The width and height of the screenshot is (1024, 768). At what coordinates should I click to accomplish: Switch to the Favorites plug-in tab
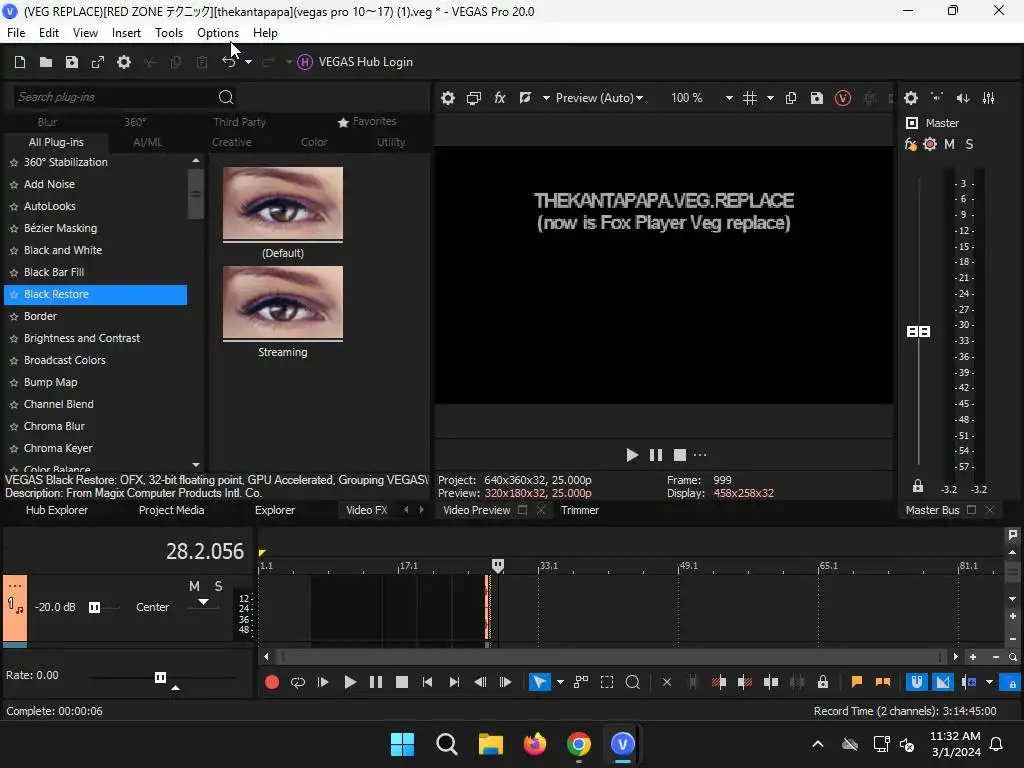tap(367, 121)
